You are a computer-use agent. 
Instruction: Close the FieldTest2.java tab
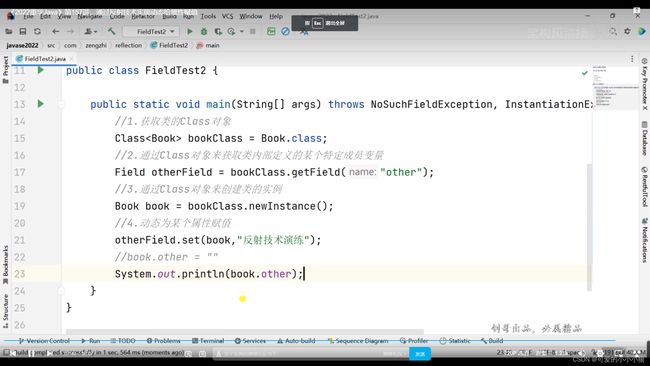tap(71, 59)
